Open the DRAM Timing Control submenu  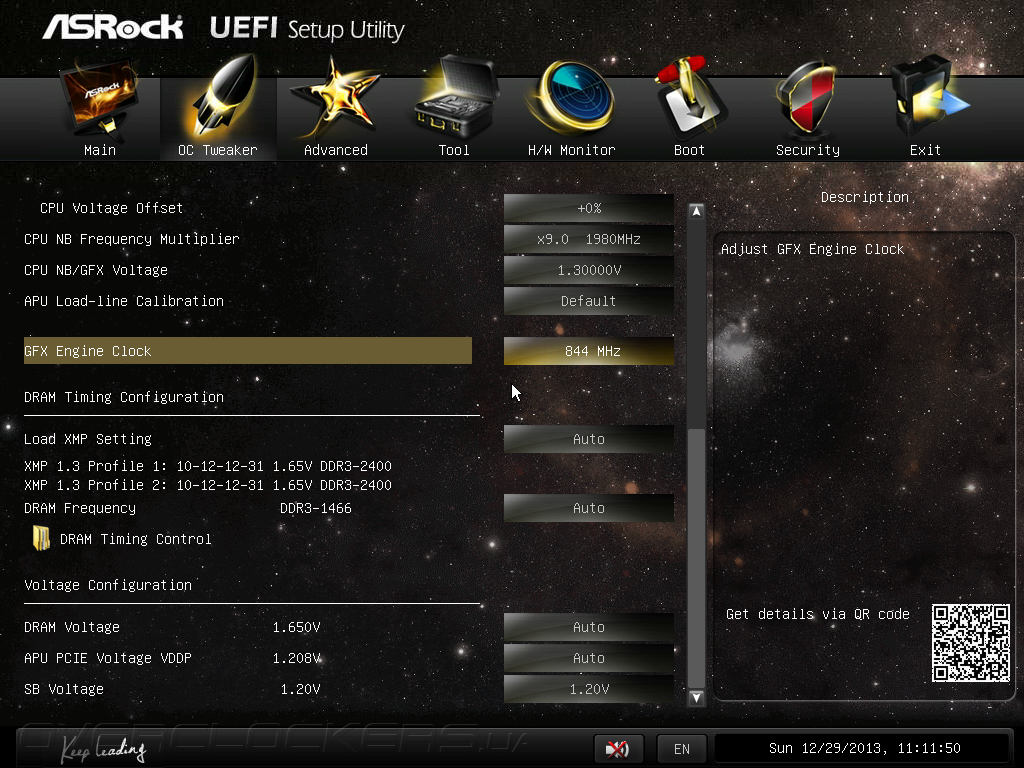point(135,539)
